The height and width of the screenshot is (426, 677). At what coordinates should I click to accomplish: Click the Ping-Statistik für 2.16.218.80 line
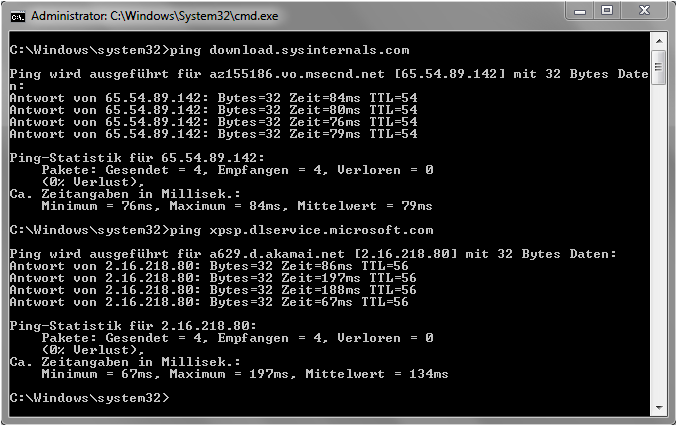click(x=132, y=325)
